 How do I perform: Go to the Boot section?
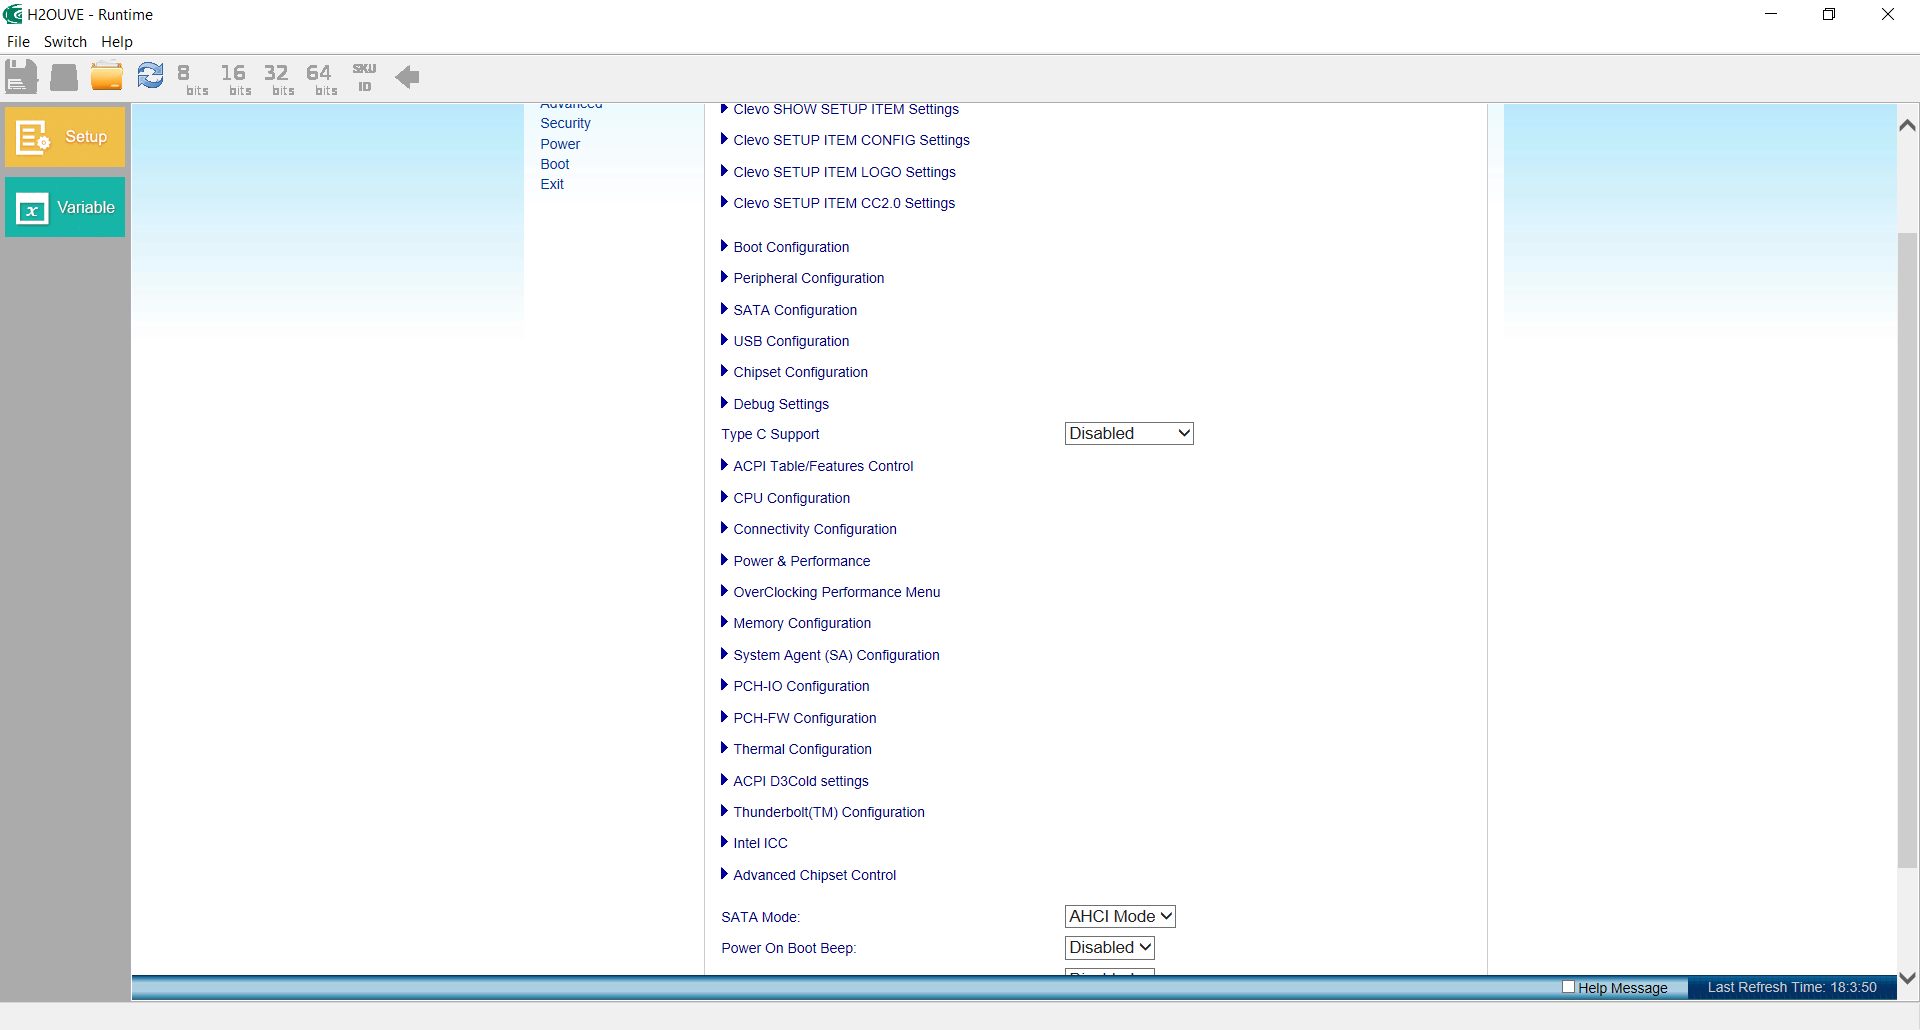pos(555,164)
